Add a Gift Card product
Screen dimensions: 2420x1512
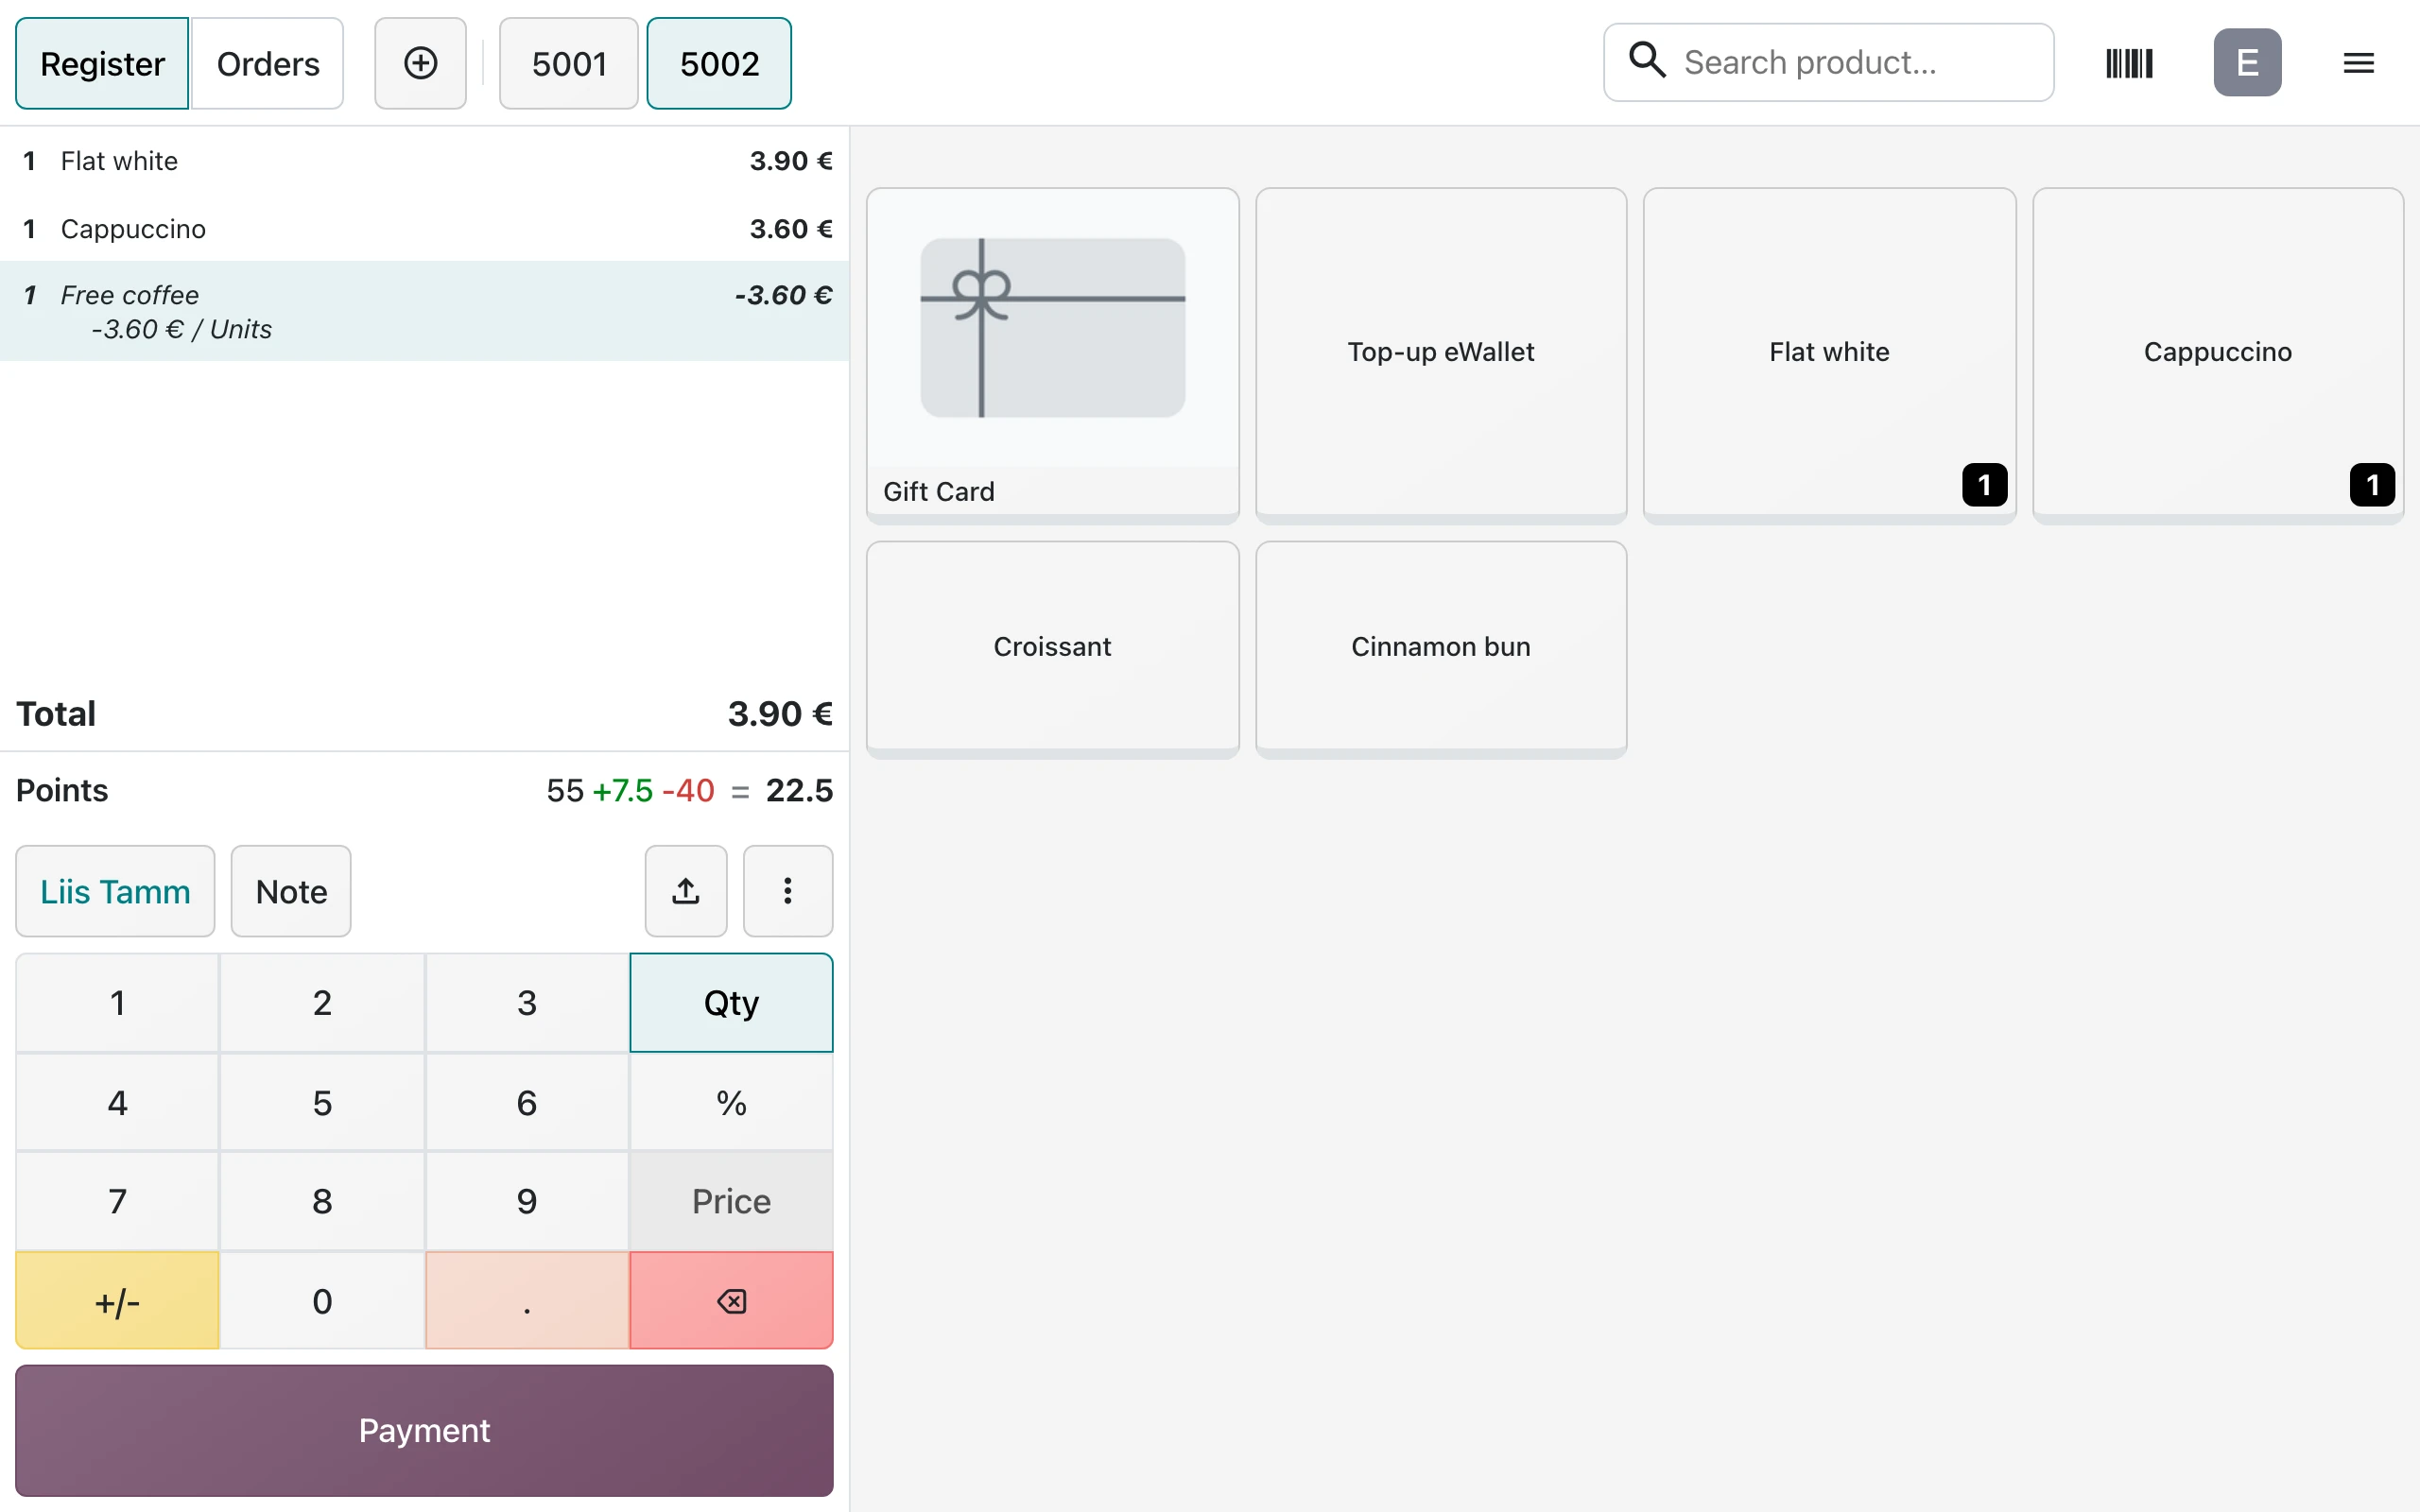point(1052,354)
